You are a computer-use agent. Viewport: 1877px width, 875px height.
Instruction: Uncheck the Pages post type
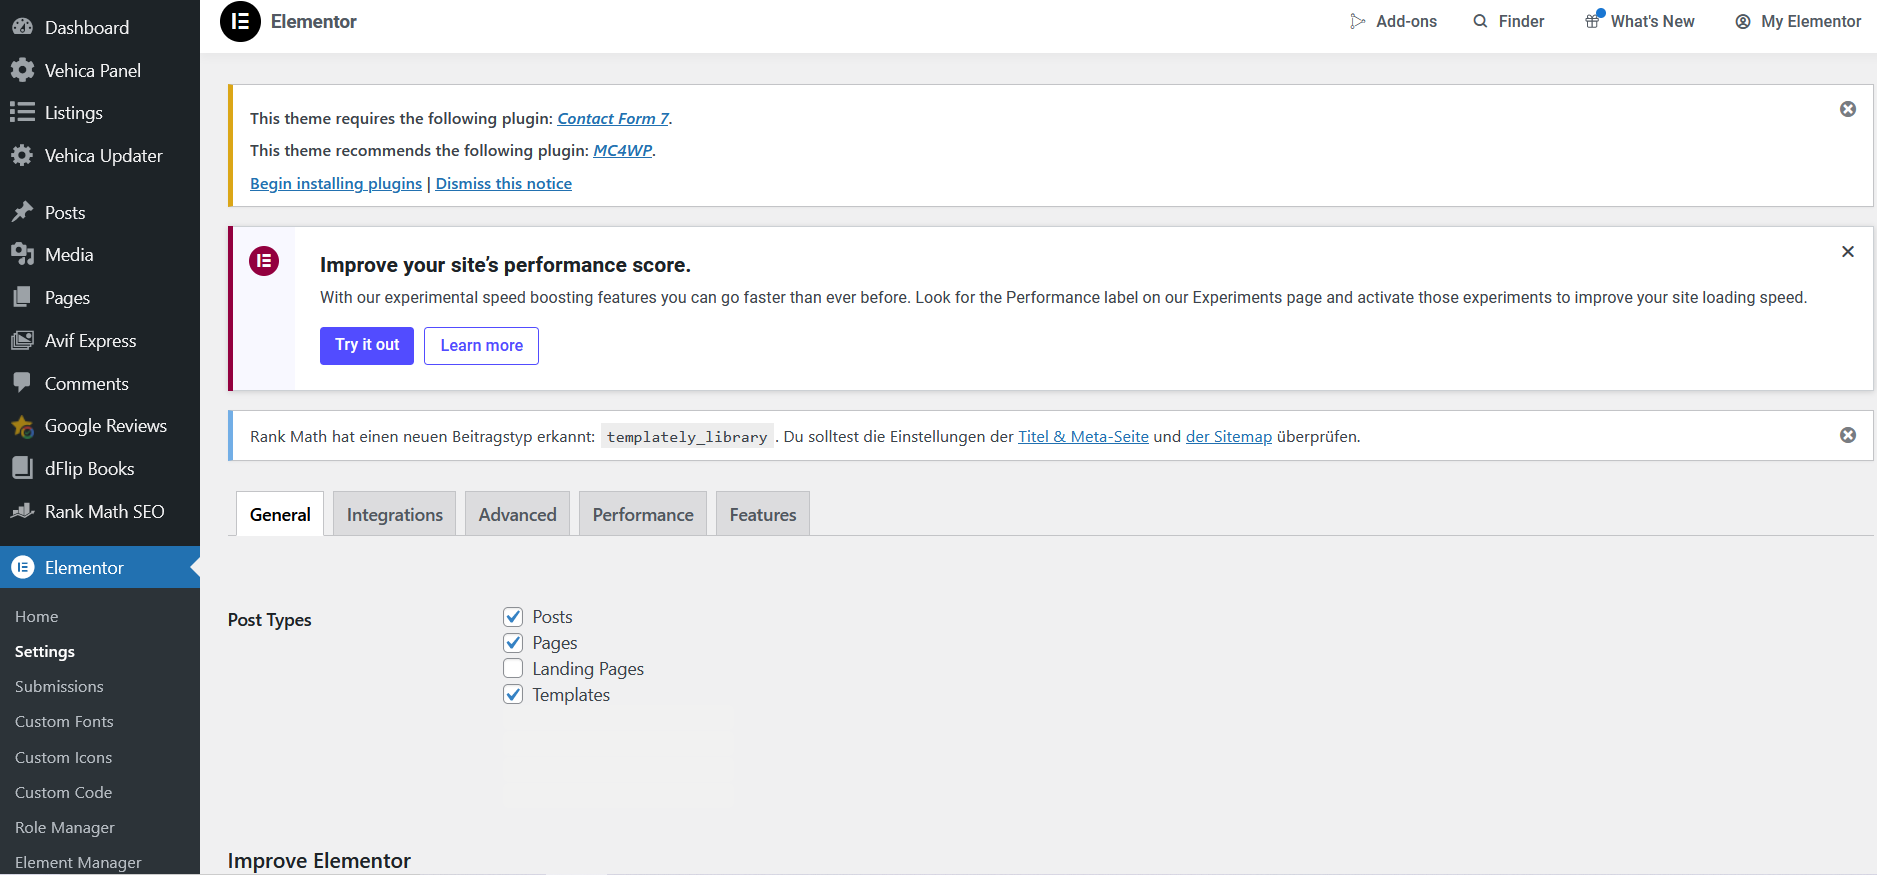pos(513,643)
